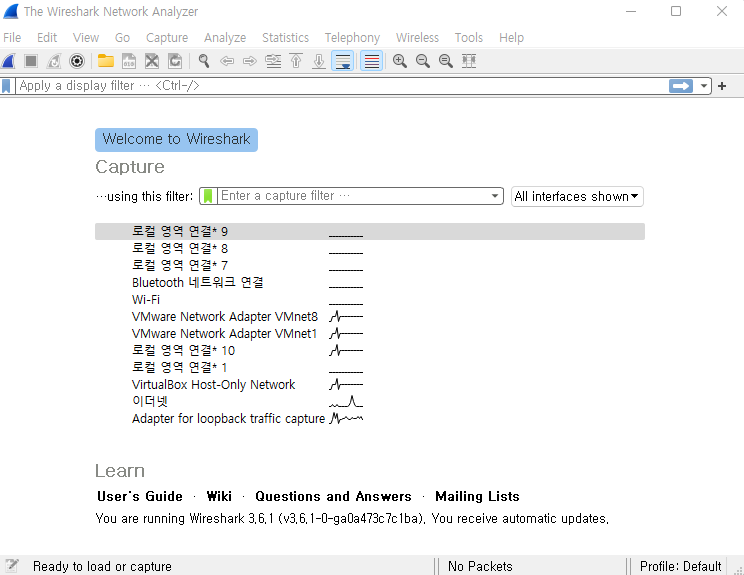Open the Help menu

pos(512,37)
